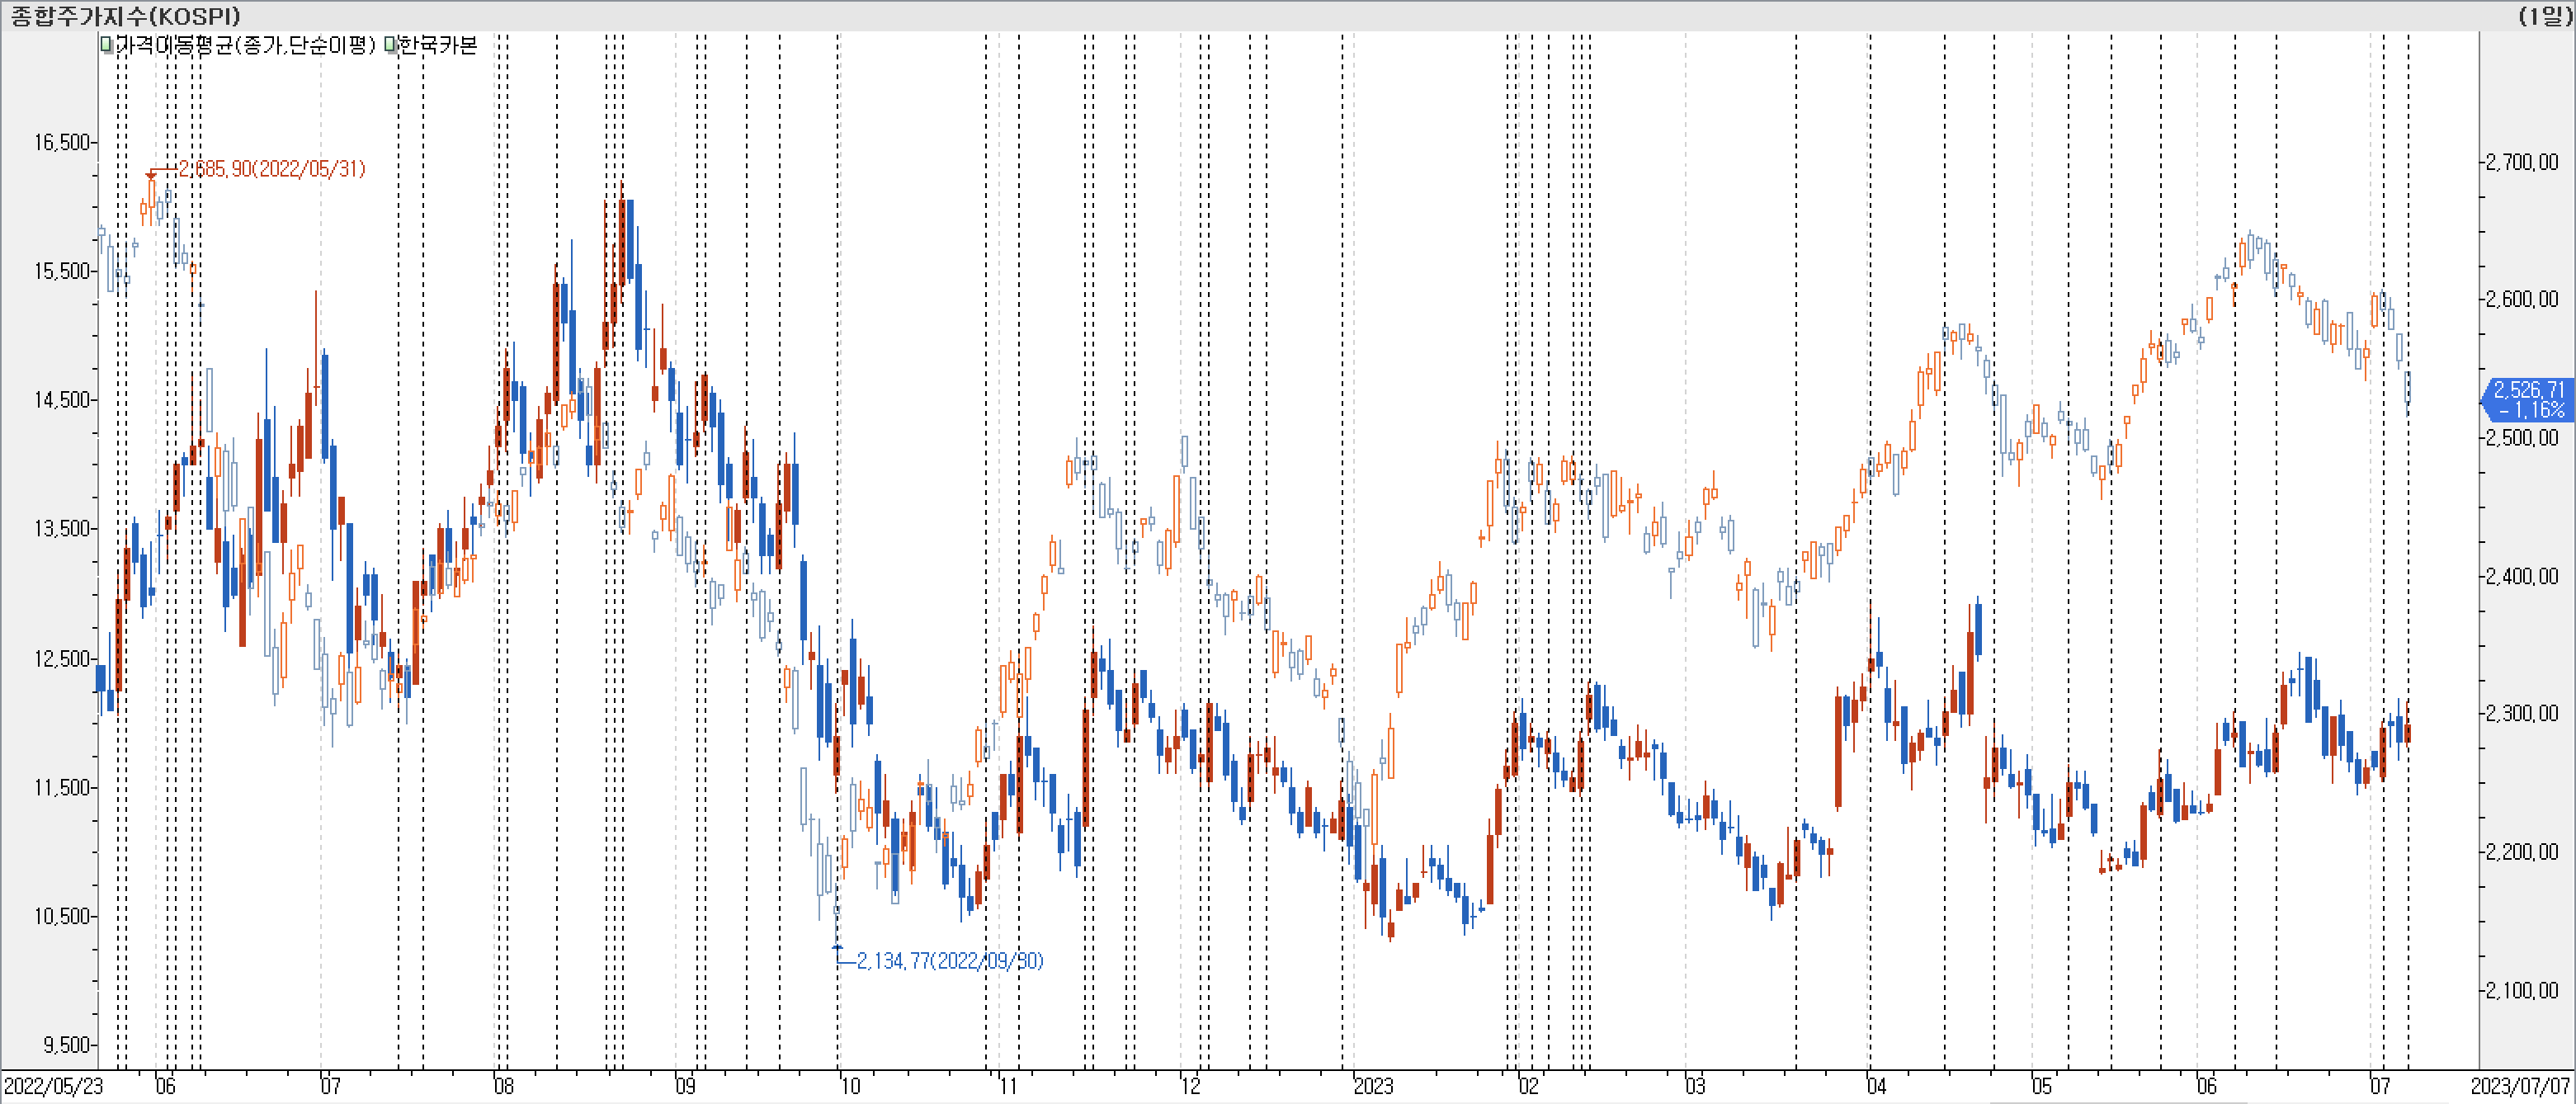Click the 08 month label on date axis
Image resolution: width=2576 pixels, height=1104 pixels.
503,1086
